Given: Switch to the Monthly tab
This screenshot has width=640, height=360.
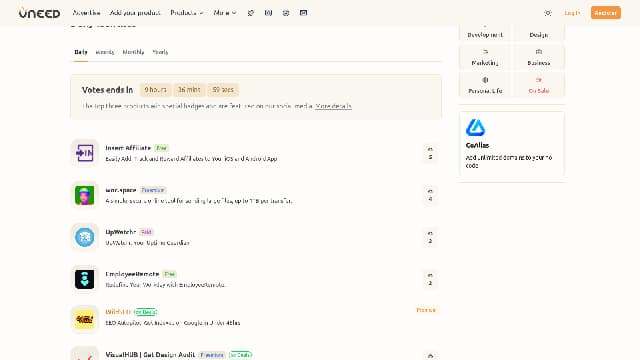Looking at the screenshot, I should click(133, 52).
